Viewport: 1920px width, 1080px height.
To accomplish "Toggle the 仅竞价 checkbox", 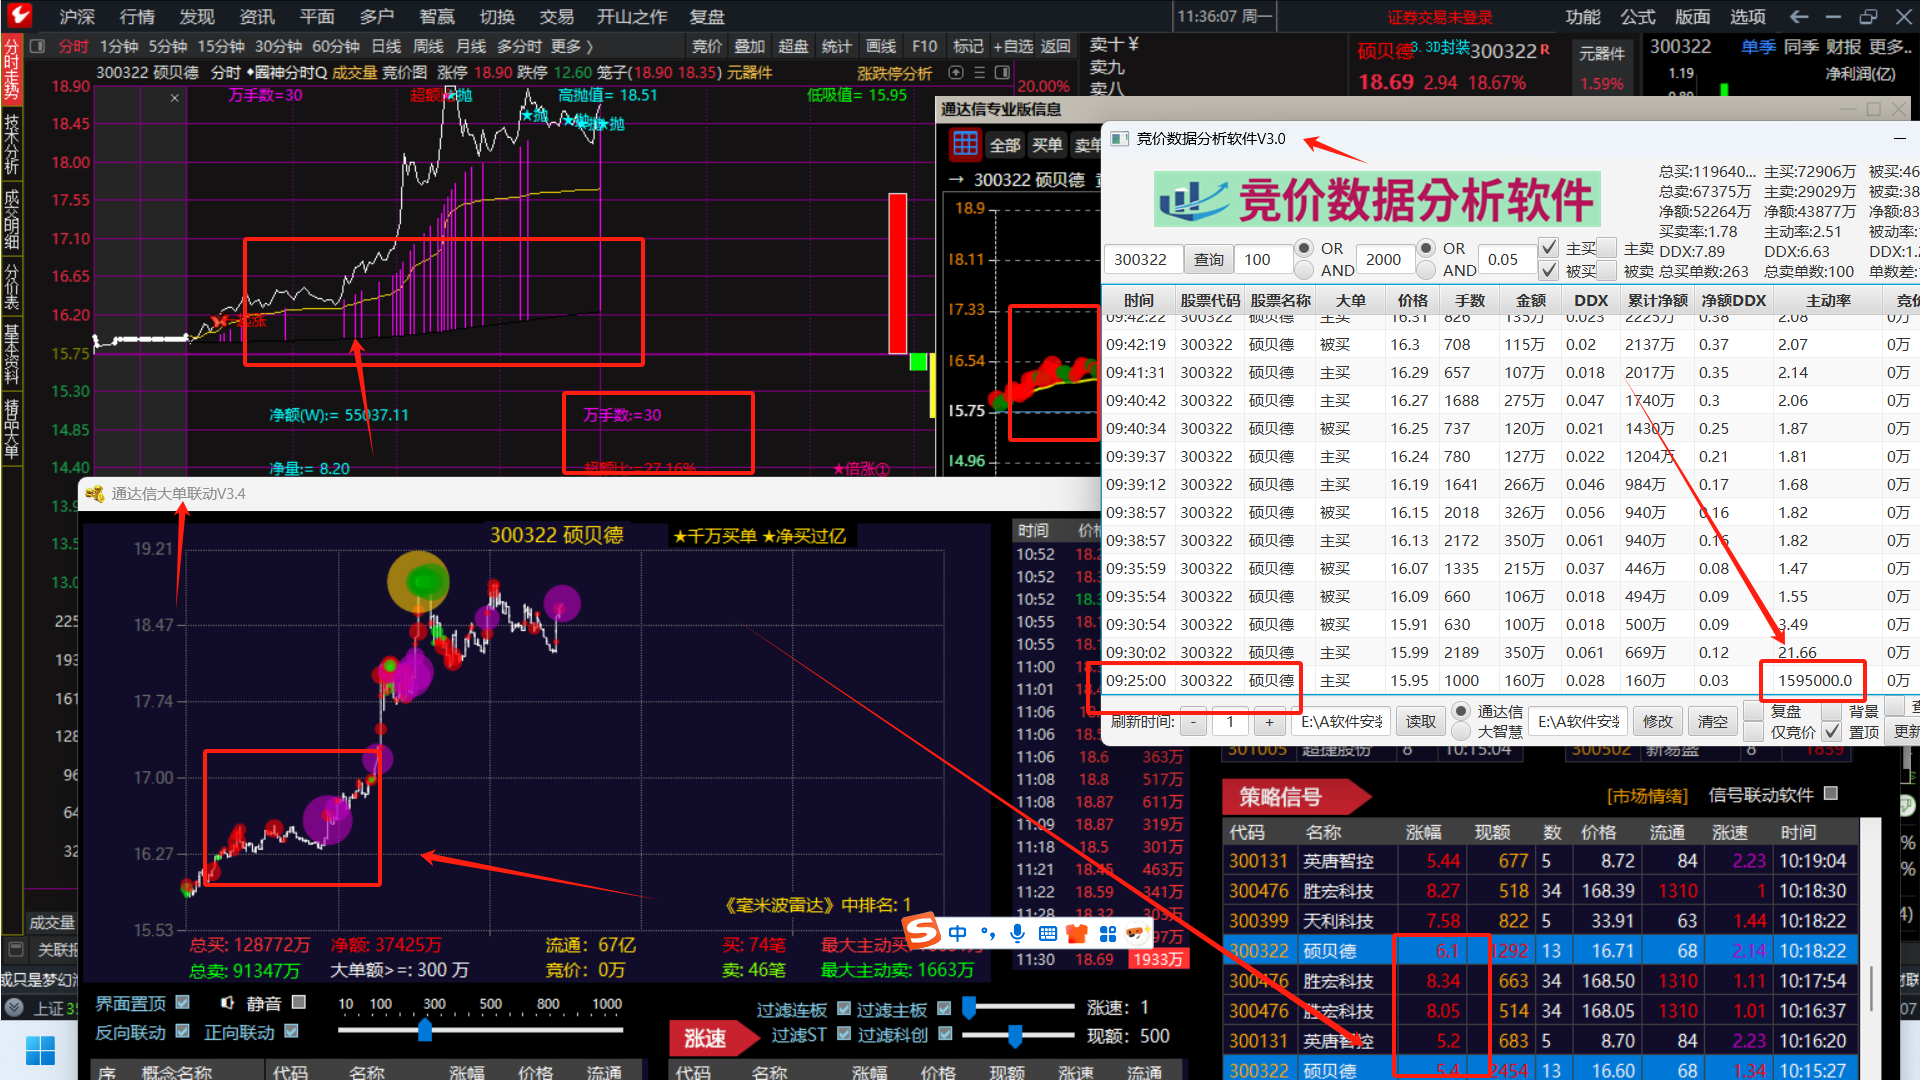I will (1753, 732).
